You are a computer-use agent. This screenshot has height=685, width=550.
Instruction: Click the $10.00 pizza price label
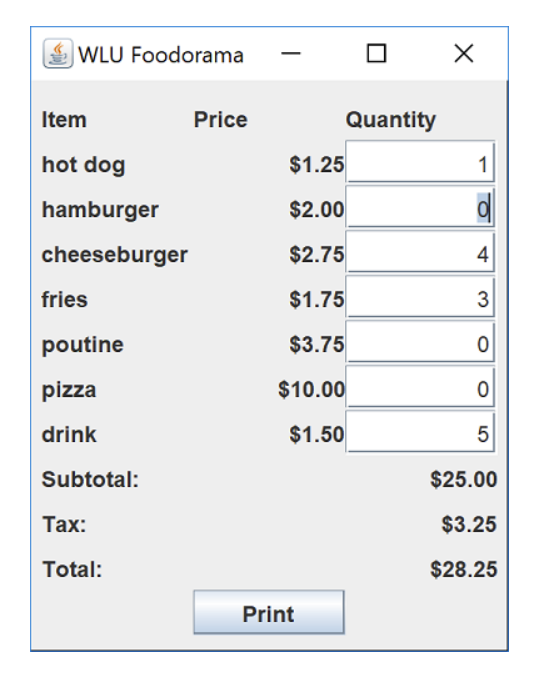coord(311,389)
